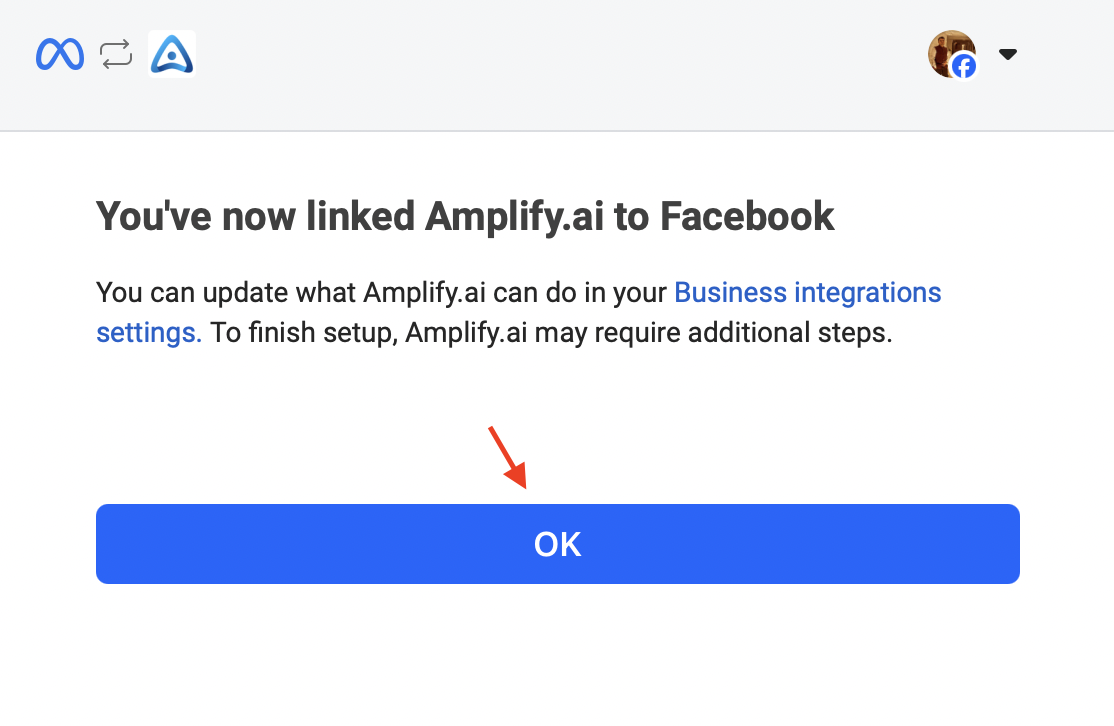
Task: Open the Business integrations link
Action: 807,293
